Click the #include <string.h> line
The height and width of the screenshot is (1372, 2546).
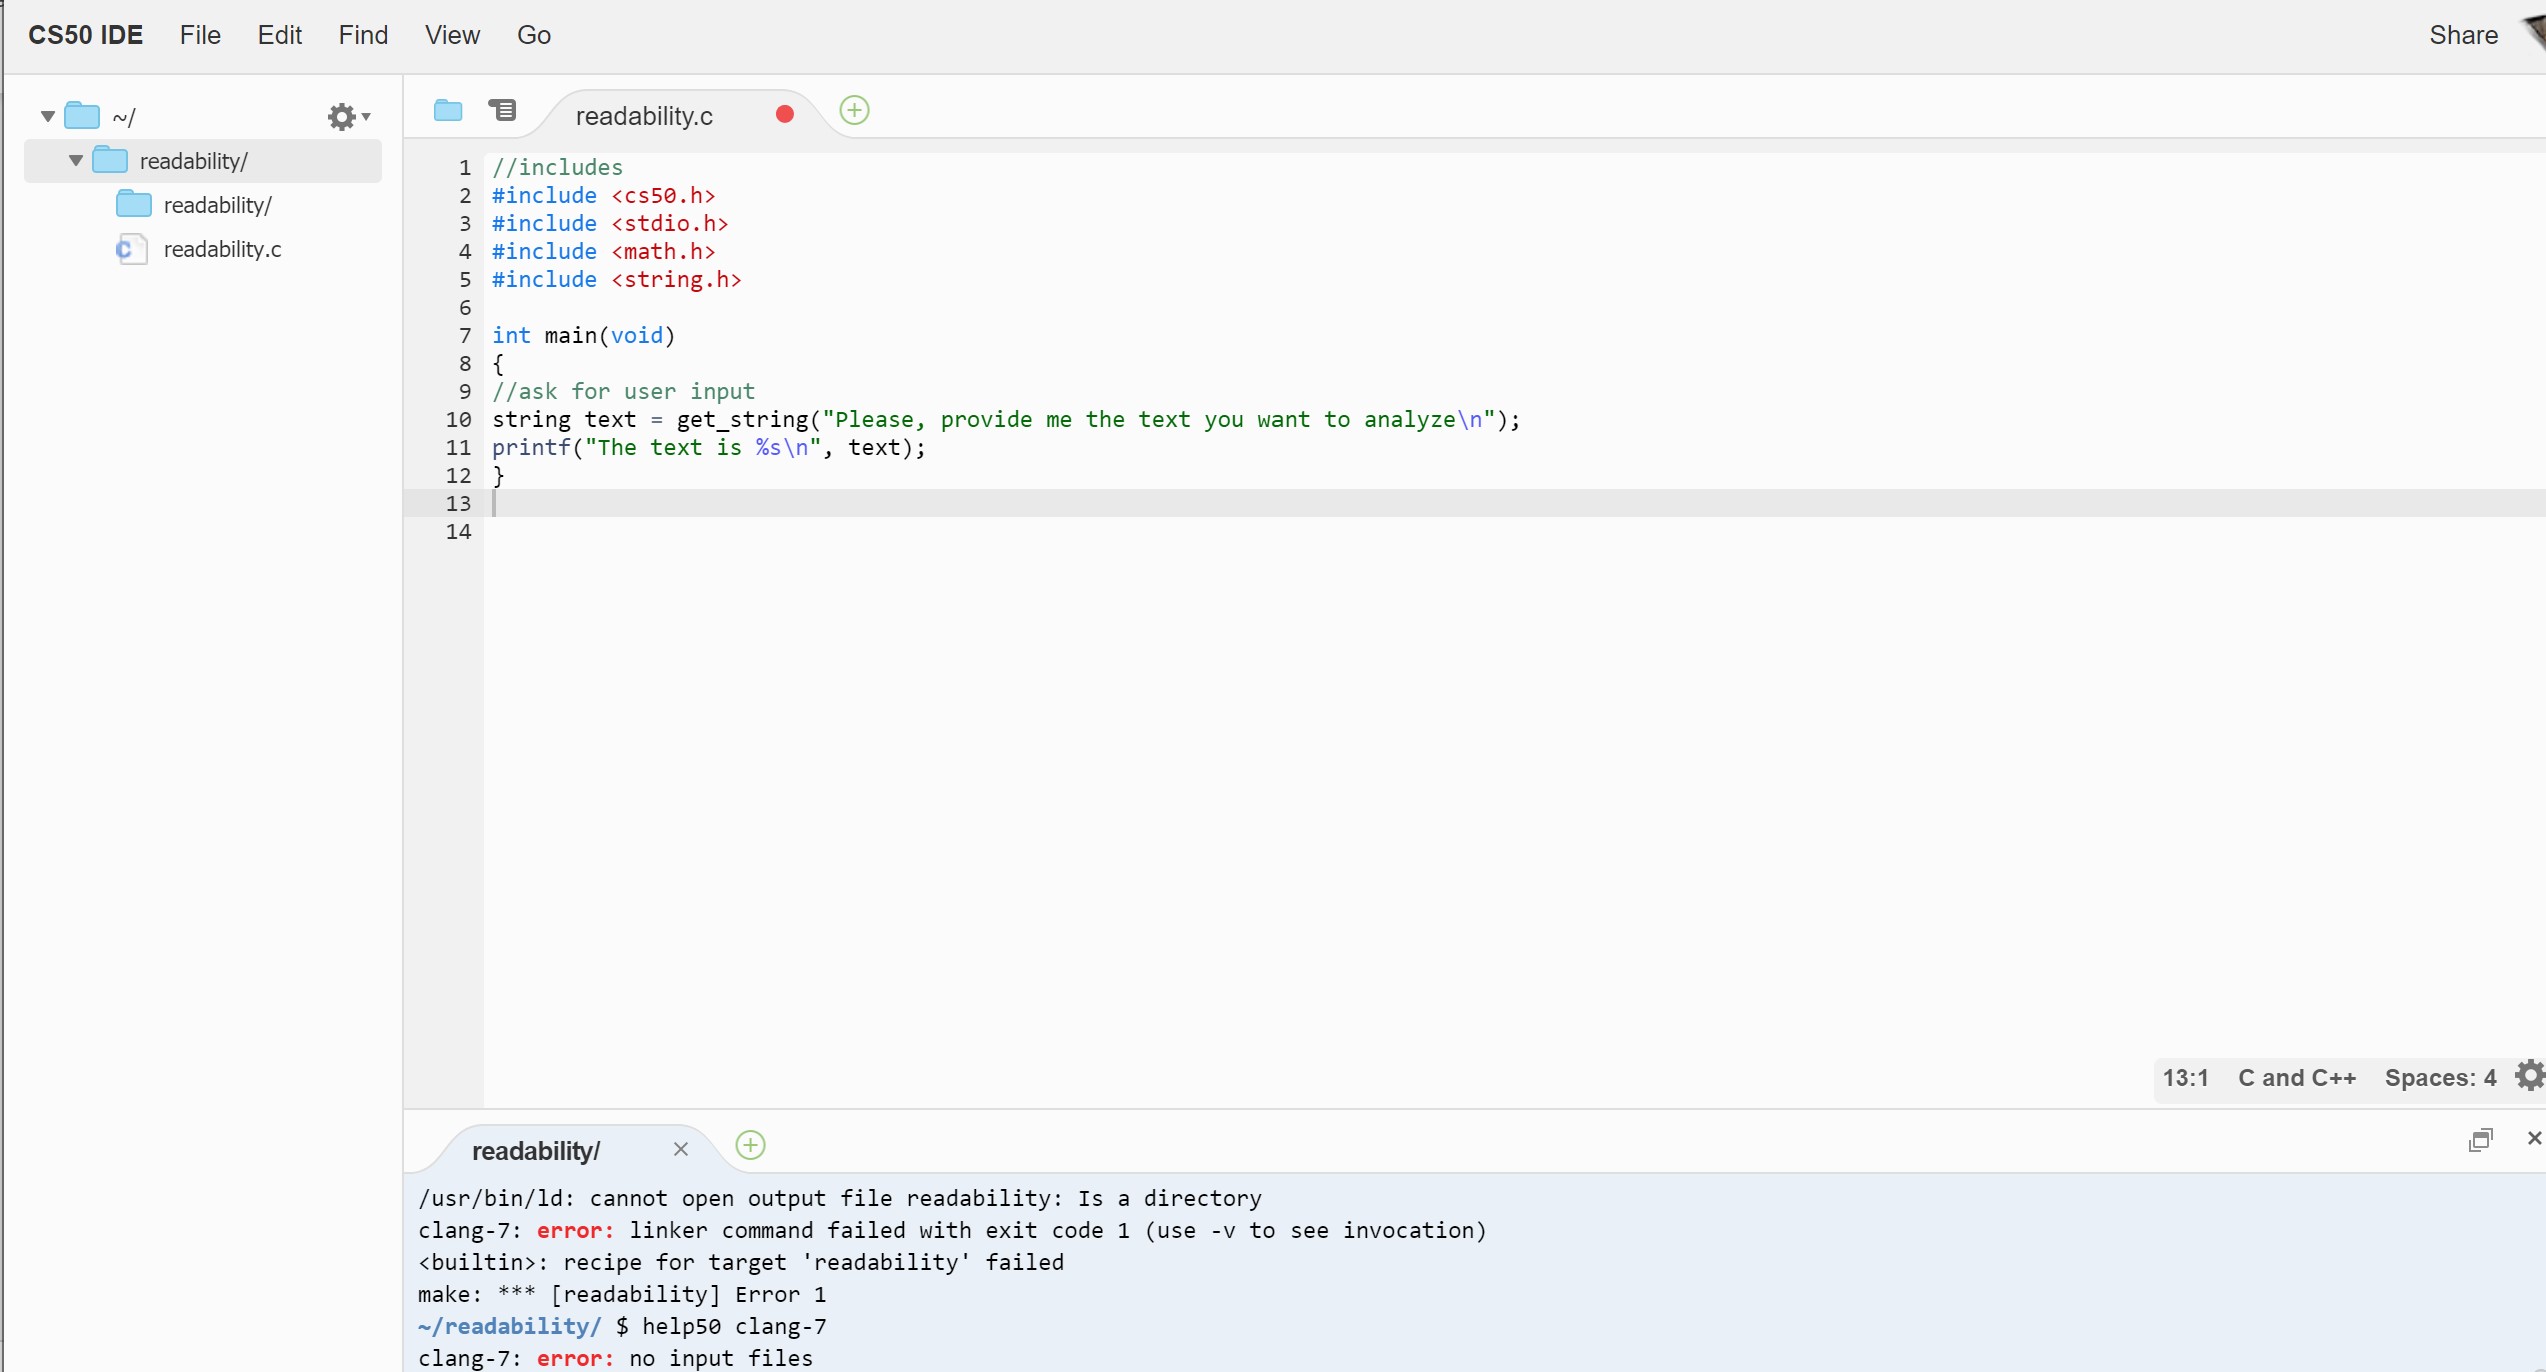pos(617,280)
